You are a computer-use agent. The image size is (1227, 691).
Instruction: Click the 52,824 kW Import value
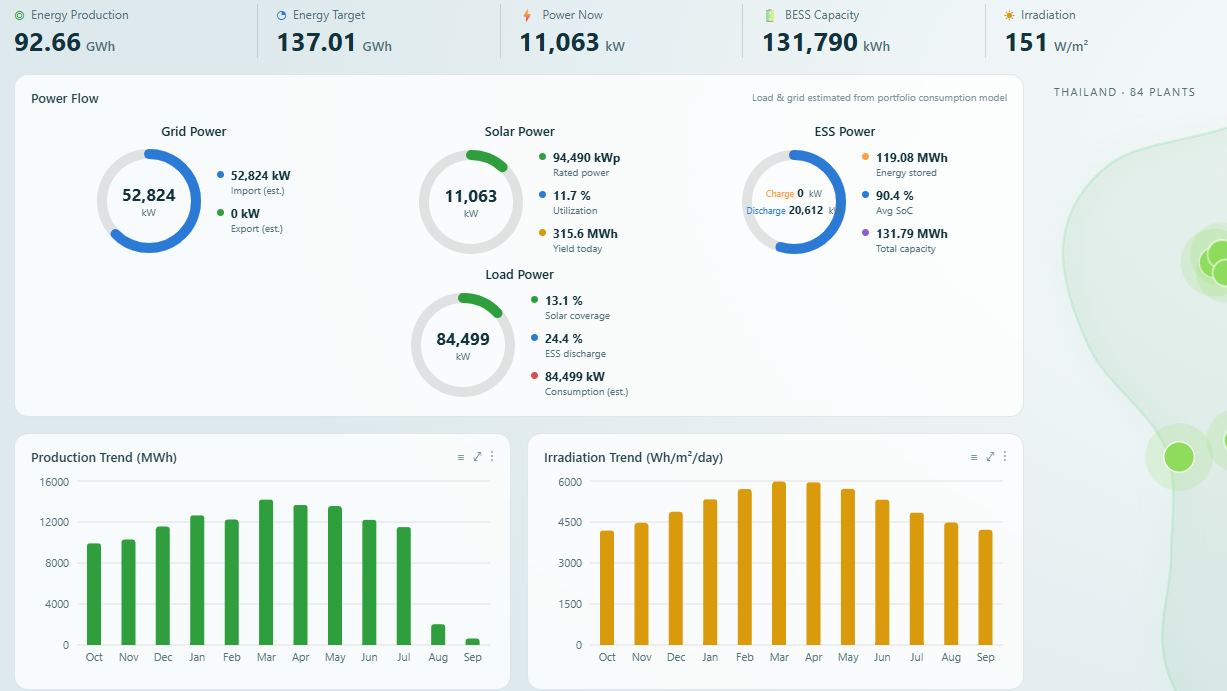[x=260, y=175]
